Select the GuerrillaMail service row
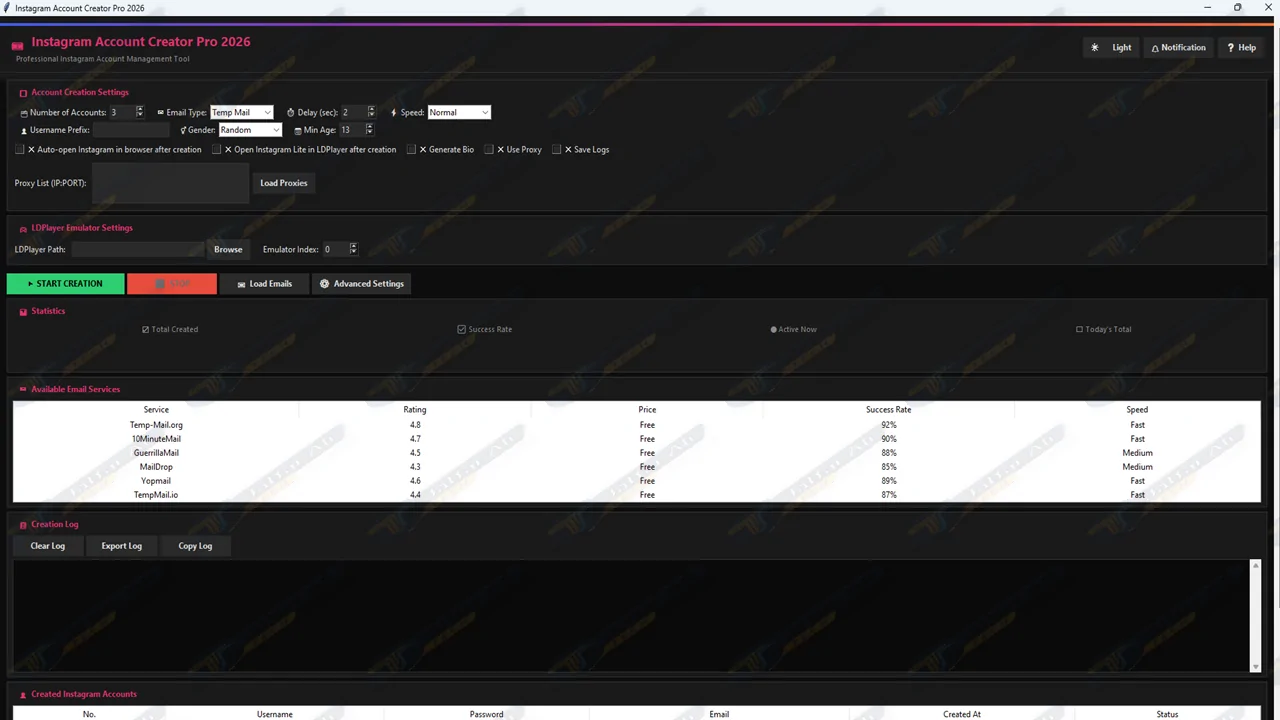Screen dimensions: 1280x720 click(637, 453)
